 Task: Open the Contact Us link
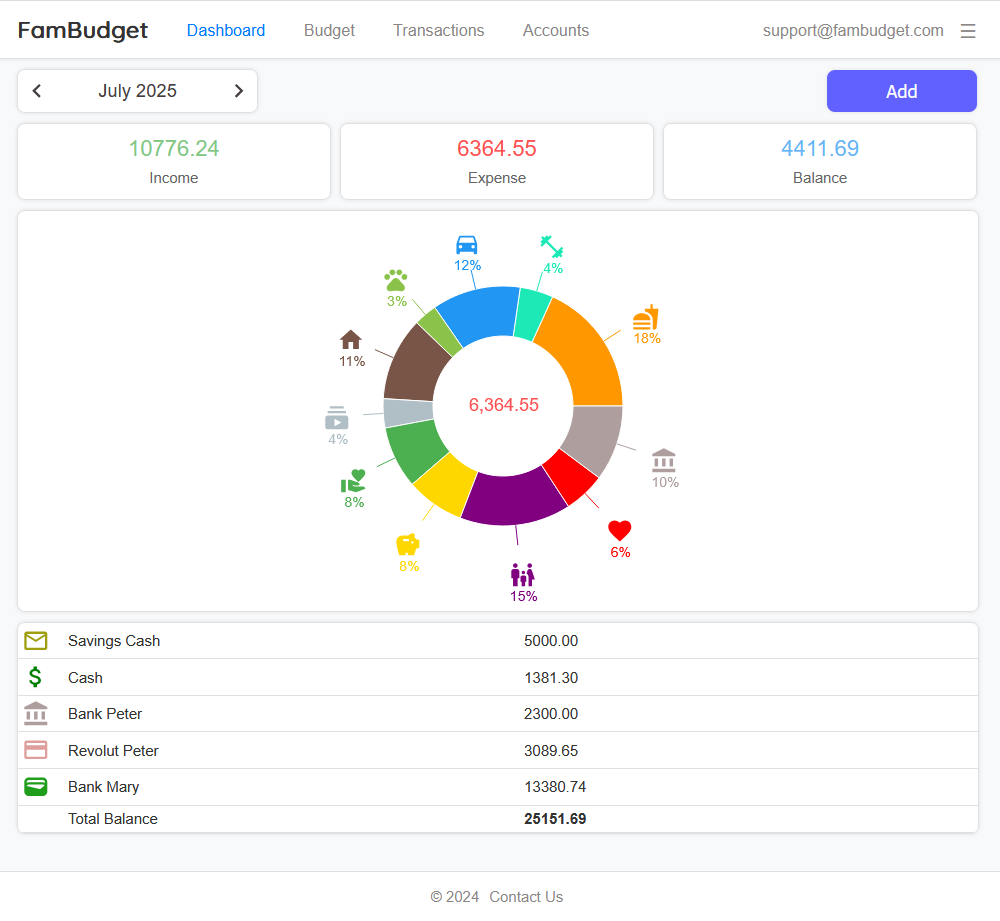pos(526,896)
